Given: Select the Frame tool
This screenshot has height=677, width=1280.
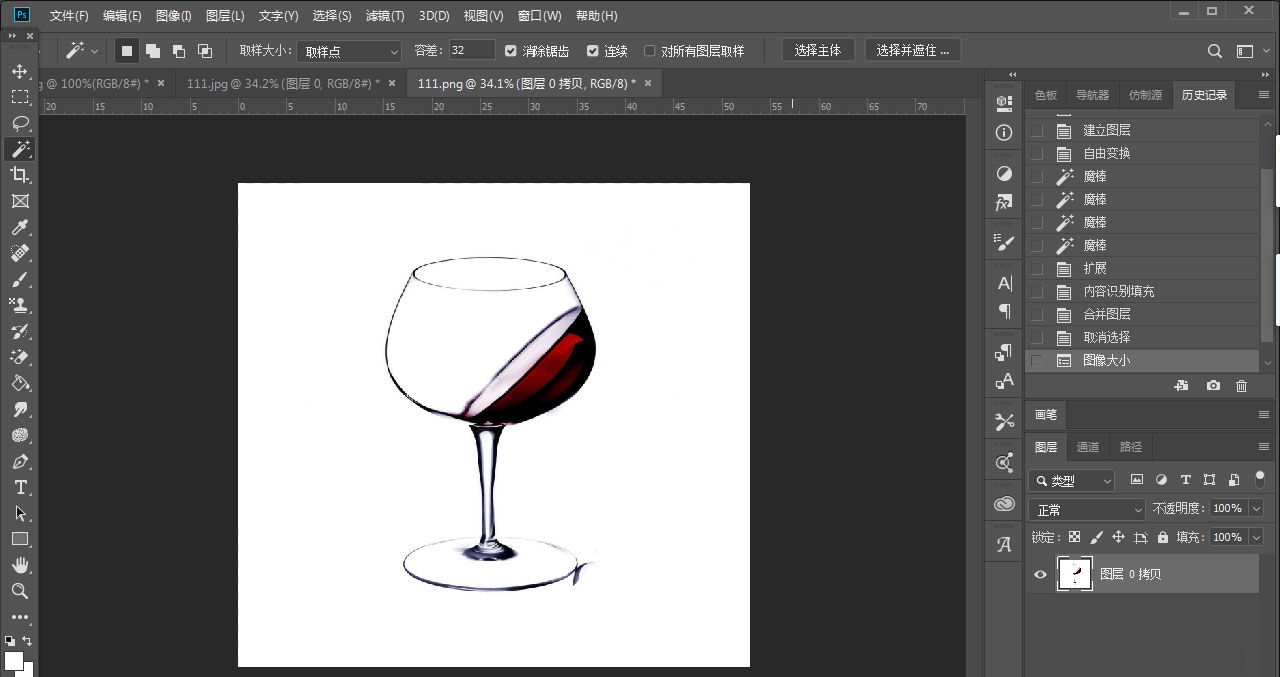Looking at the screenshot, I should pos(19,201).
